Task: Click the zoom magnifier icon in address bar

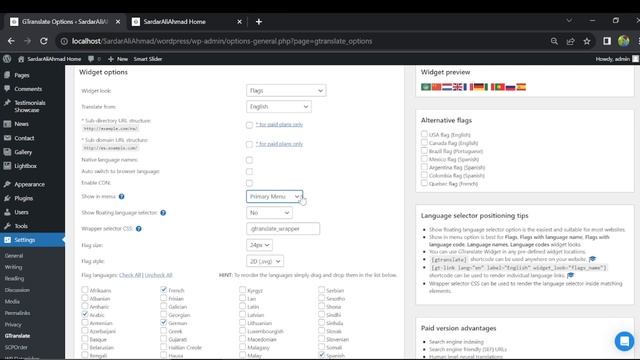Action: click(554, 41)
